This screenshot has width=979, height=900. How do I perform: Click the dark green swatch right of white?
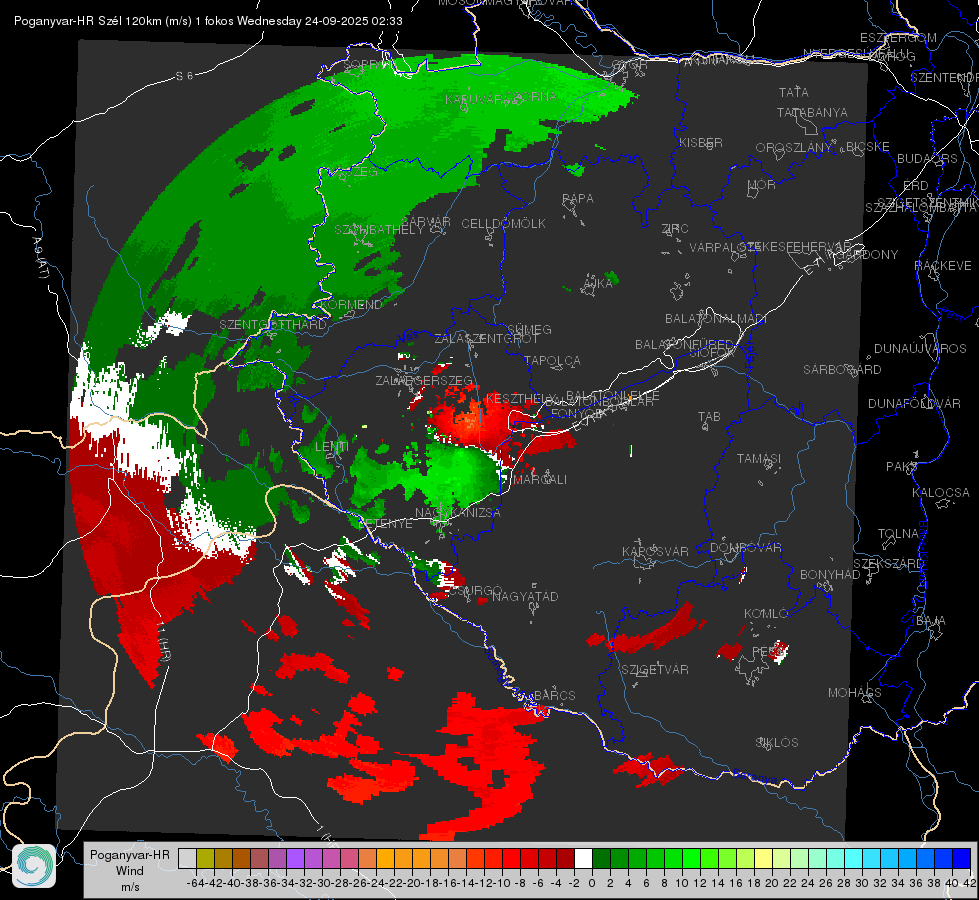(601, 858)
